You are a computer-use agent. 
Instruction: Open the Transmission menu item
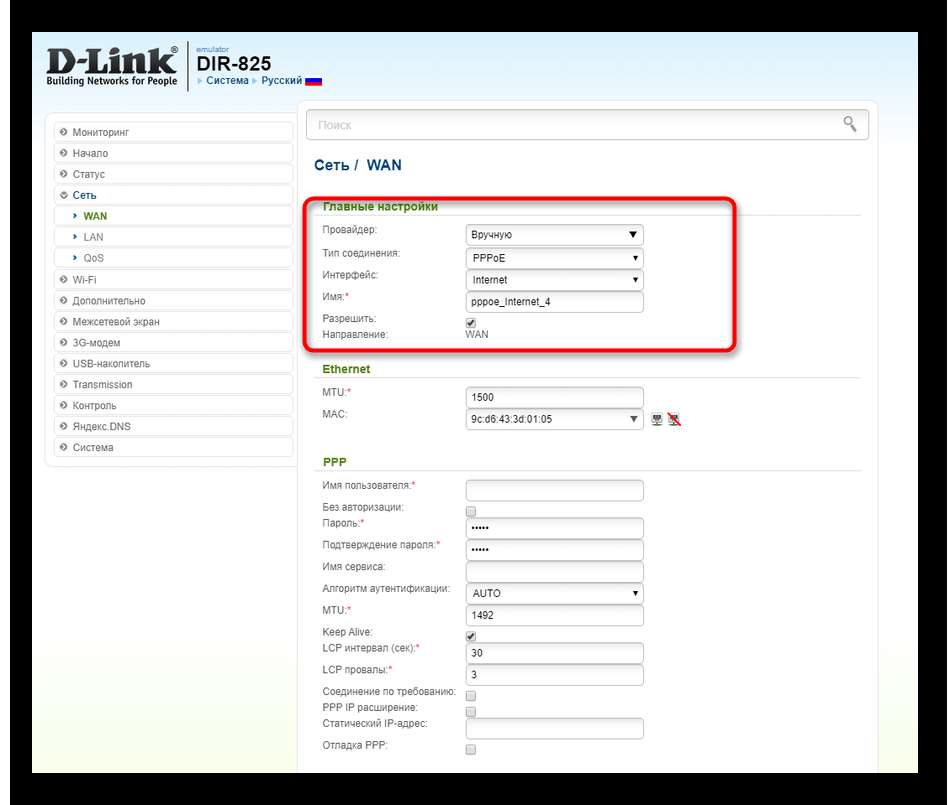pyautogui.click(x=173, y=385)
